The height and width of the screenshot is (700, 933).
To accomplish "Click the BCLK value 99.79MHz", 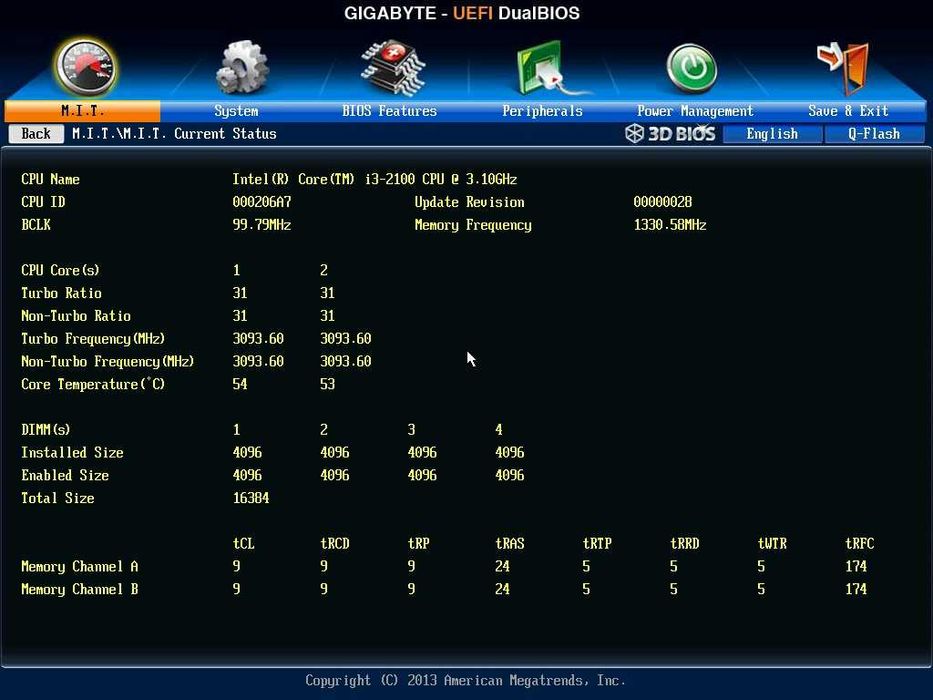I will [262, 224].
